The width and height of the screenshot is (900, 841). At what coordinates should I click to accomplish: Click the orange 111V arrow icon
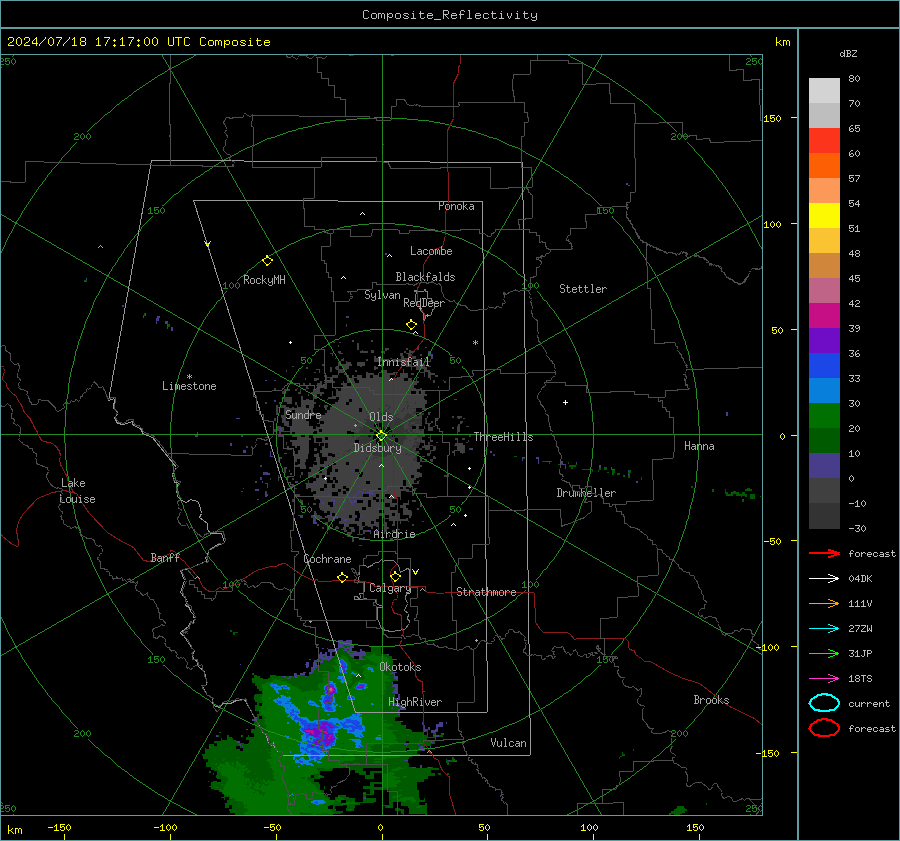tap(824, 603)
